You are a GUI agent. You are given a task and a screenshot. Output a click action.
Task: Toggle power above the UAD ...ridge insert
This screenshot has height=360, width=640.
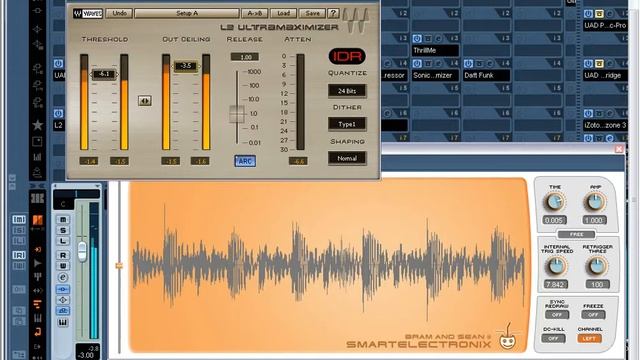[x=588, y=64]
